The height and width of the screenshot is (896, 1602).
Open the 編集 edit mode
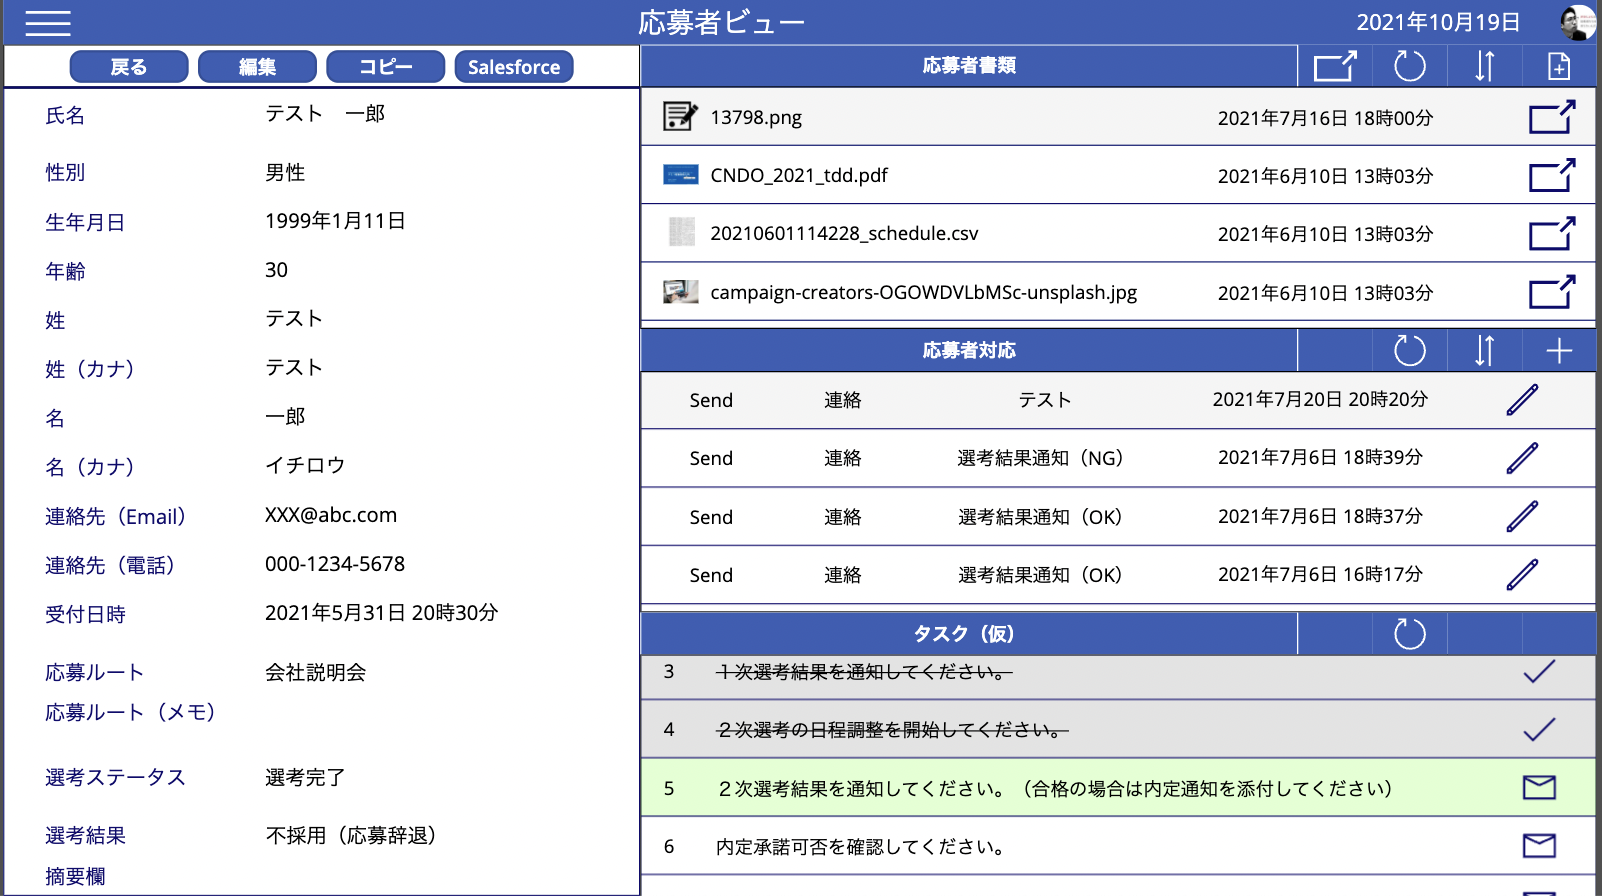257,67
